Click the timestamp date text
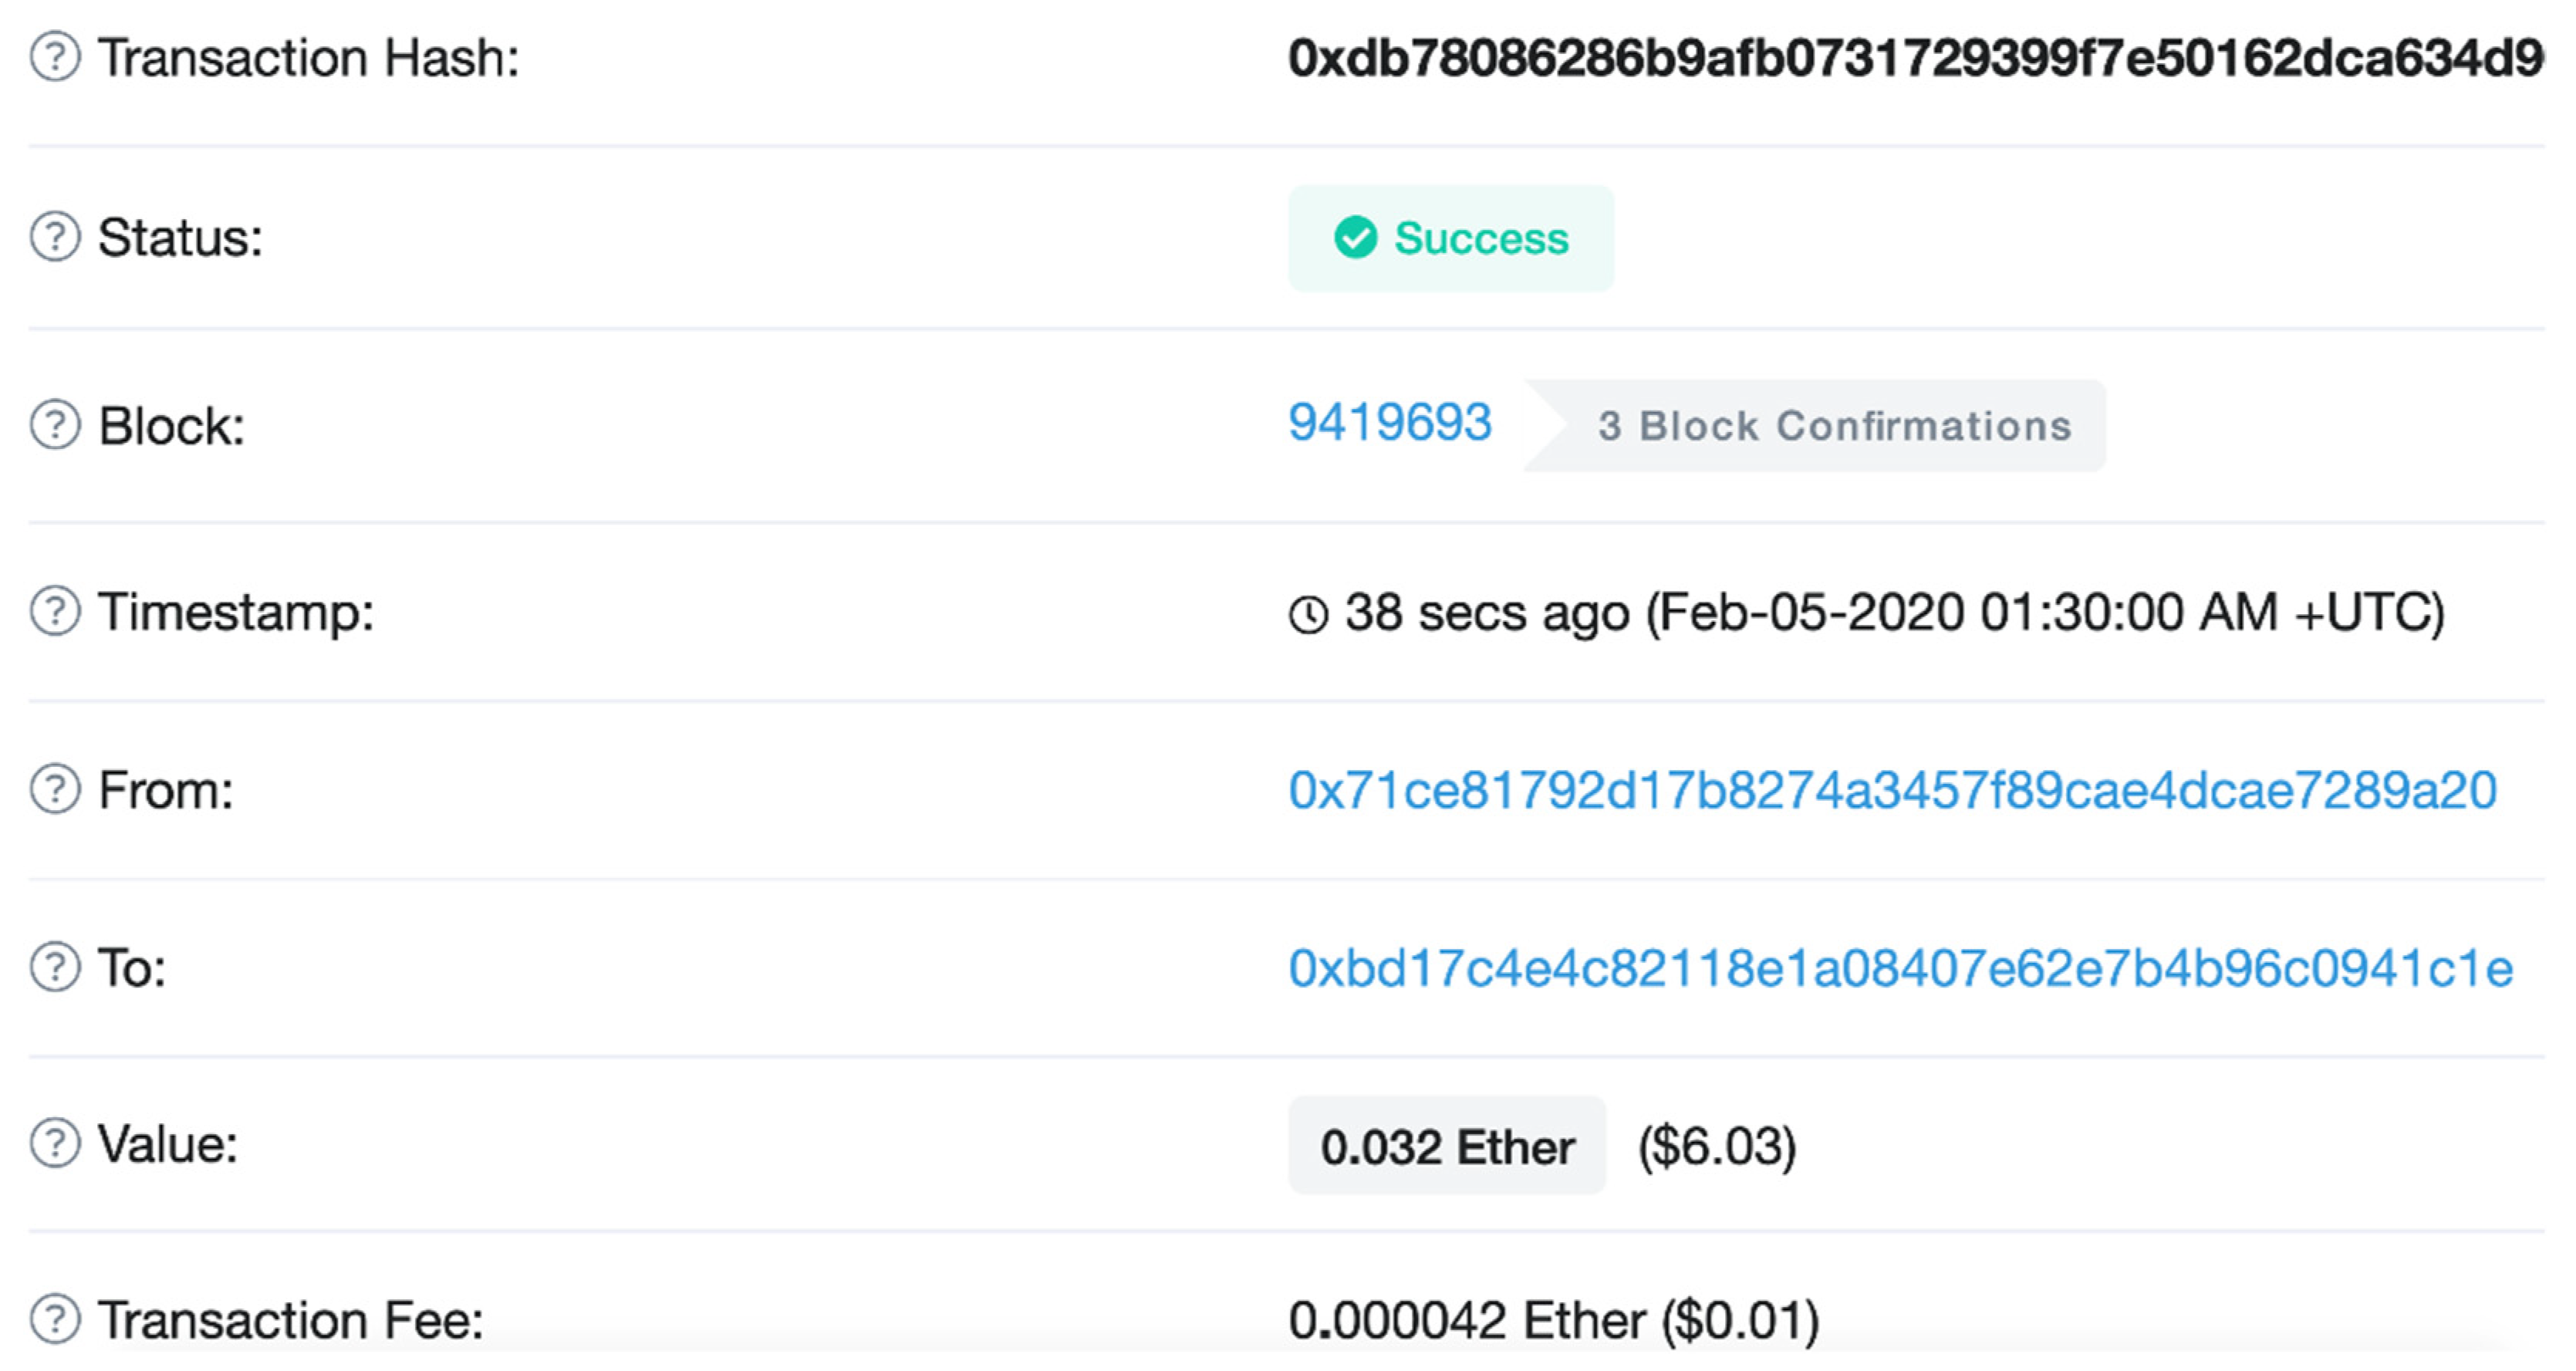Viewport: 2576px width, 1371px height. (x=2045, y=612)
